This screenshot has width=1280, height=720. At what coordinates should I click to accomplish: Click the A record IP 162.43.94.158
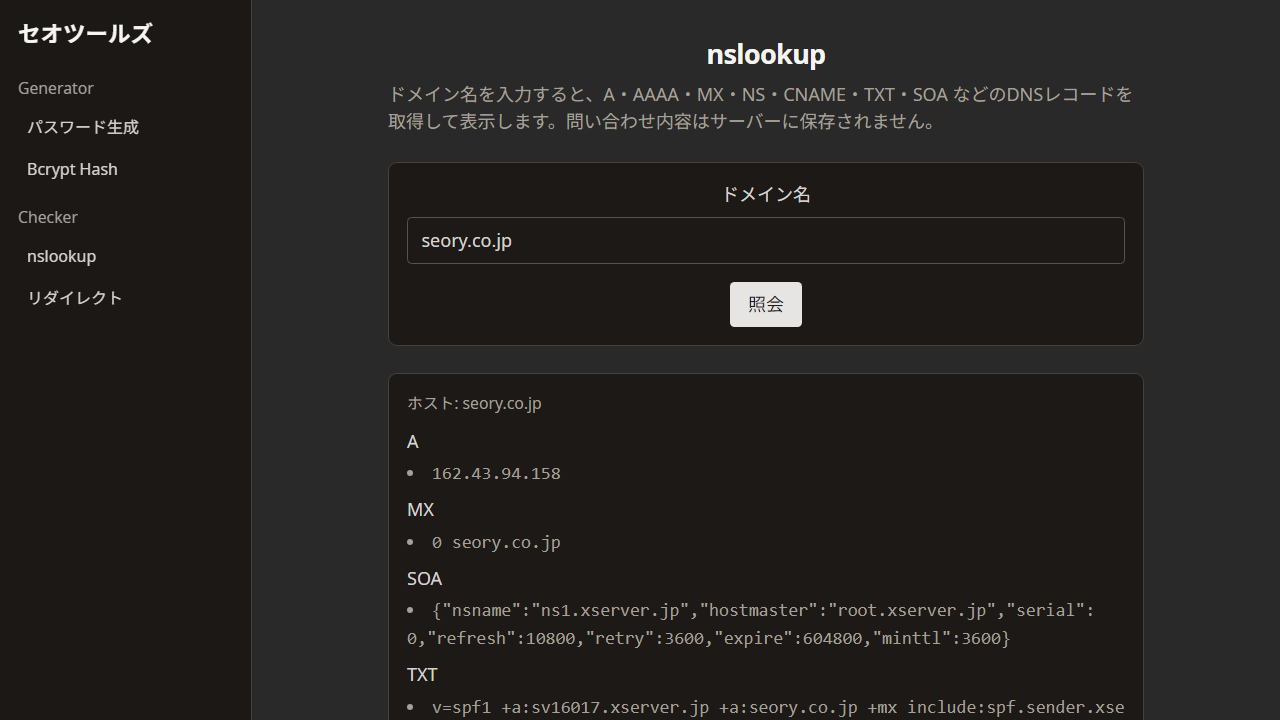[x=496, y=473]
